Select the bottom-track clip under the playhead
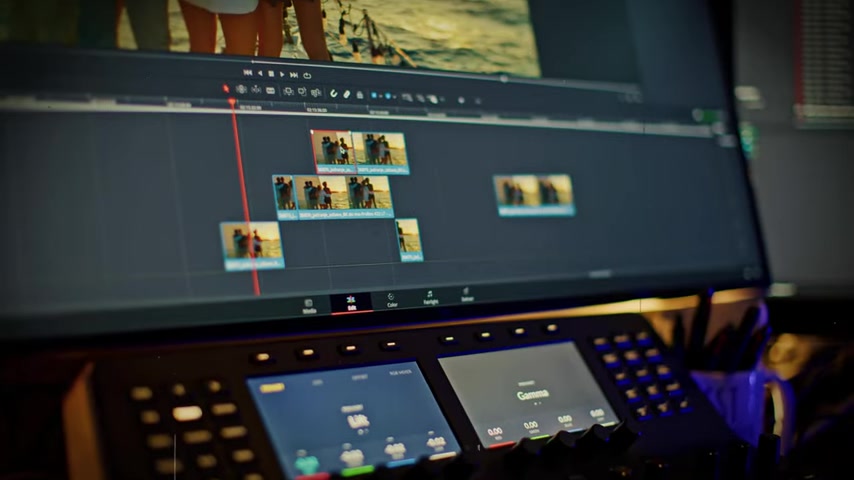This screenshot has height=480, width=854. point(252,245)
